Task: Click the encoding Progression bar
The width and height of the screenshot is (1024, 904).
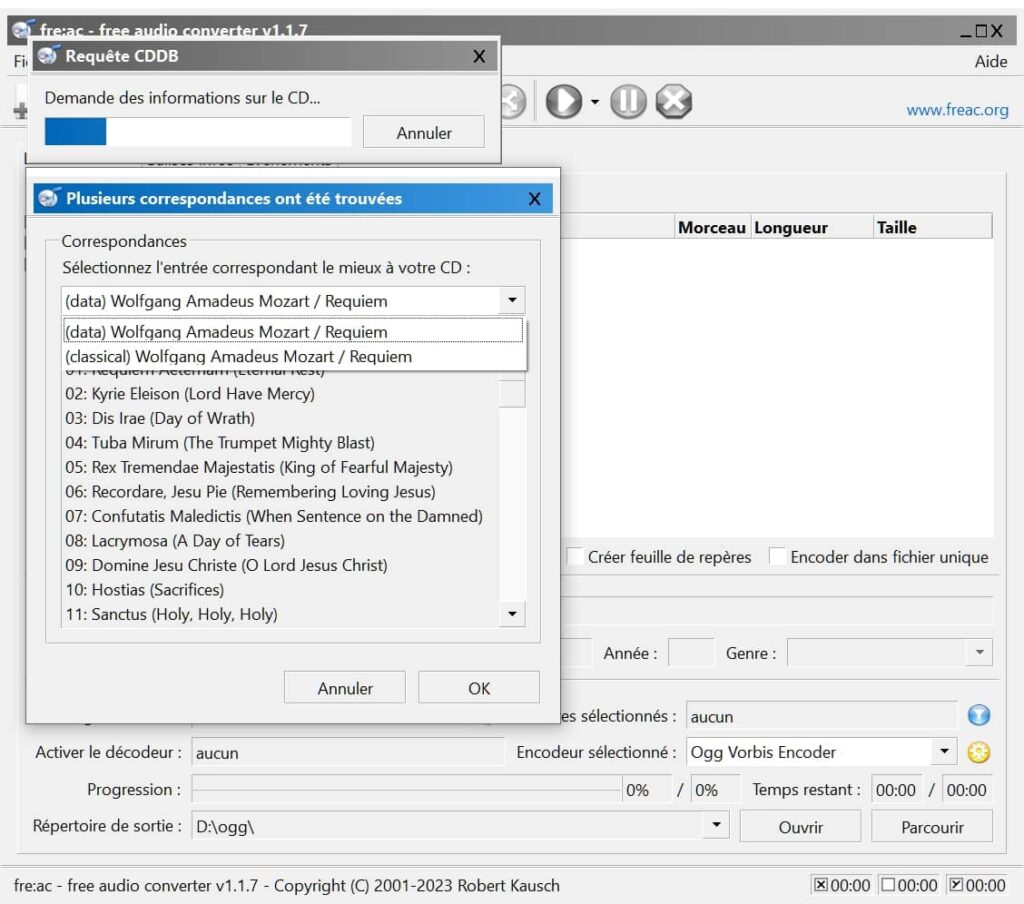Action: [406, 789]
